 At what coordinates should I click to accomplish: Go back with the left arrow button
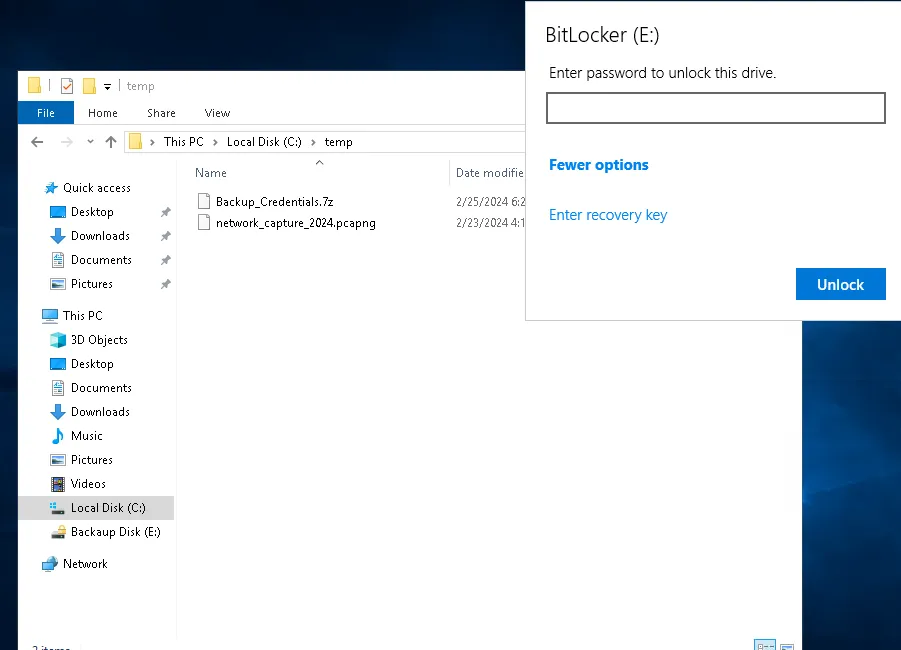click(x=37, y=142)
